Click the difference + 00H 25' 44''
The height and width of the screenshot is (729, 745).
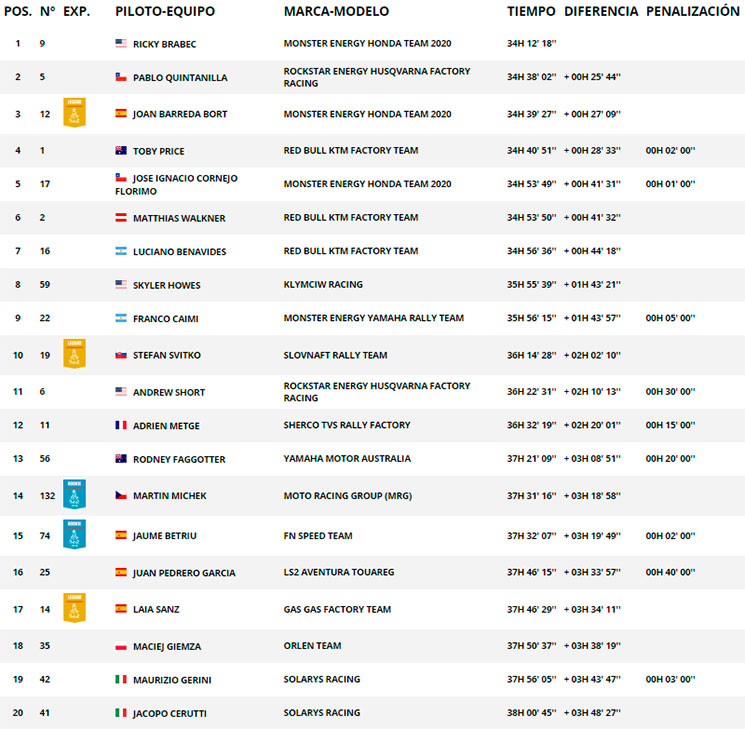tap(592, 77)
